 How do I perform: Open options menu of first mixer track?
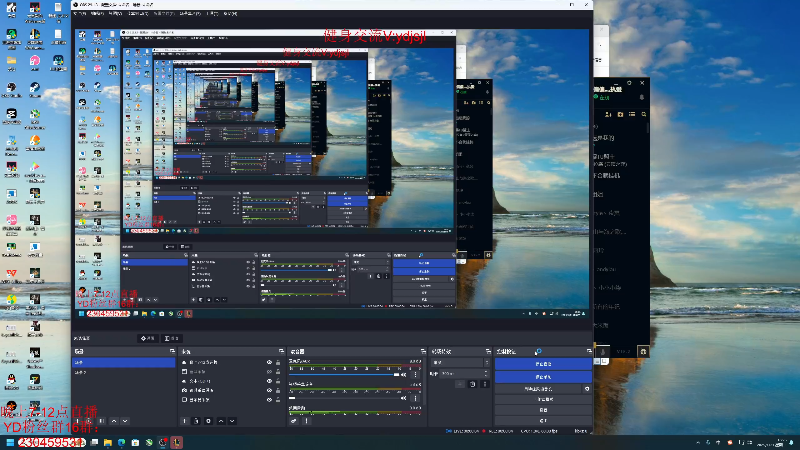point(415,375)
